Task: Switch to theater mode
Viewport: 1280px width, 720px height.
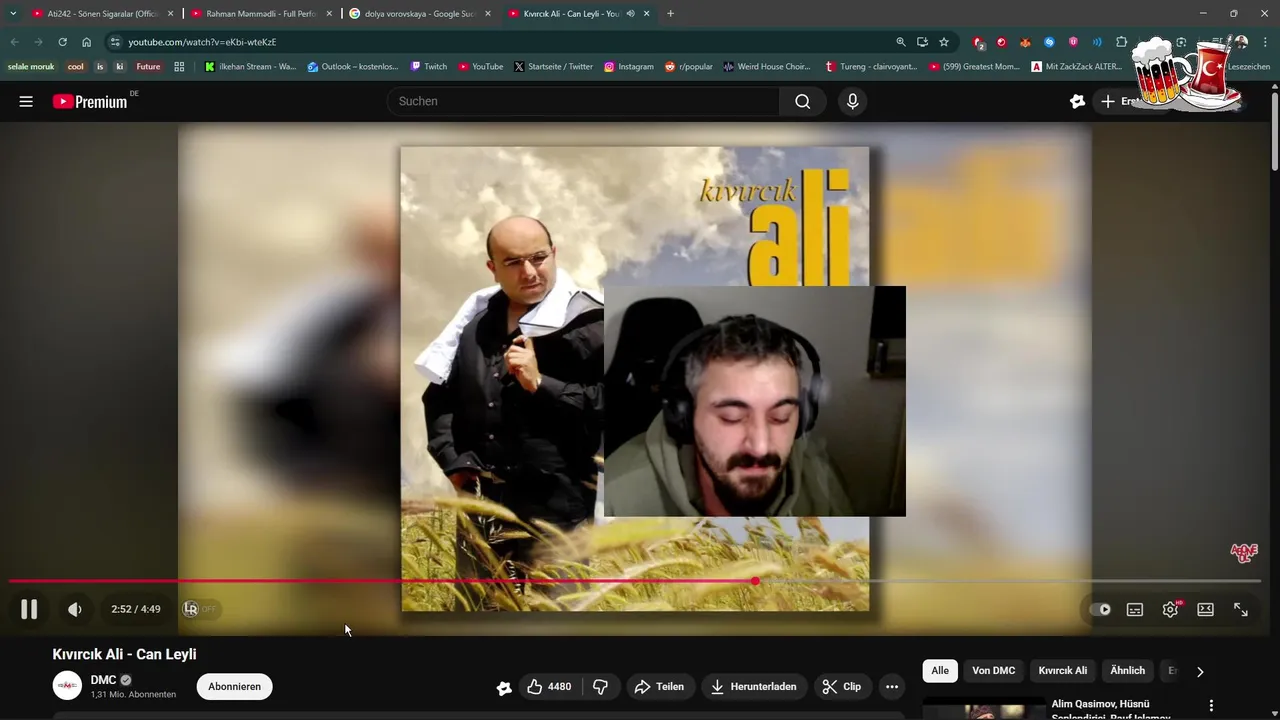Action: (x=1206, y=609)
